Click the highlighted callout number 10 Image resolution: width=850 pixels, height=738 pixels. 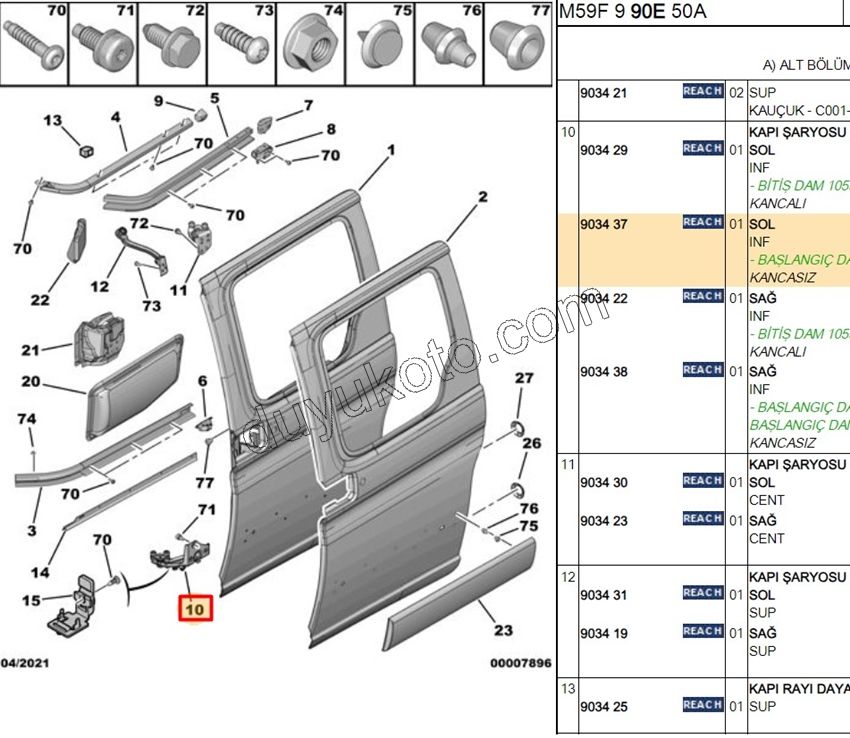point(193,608)
